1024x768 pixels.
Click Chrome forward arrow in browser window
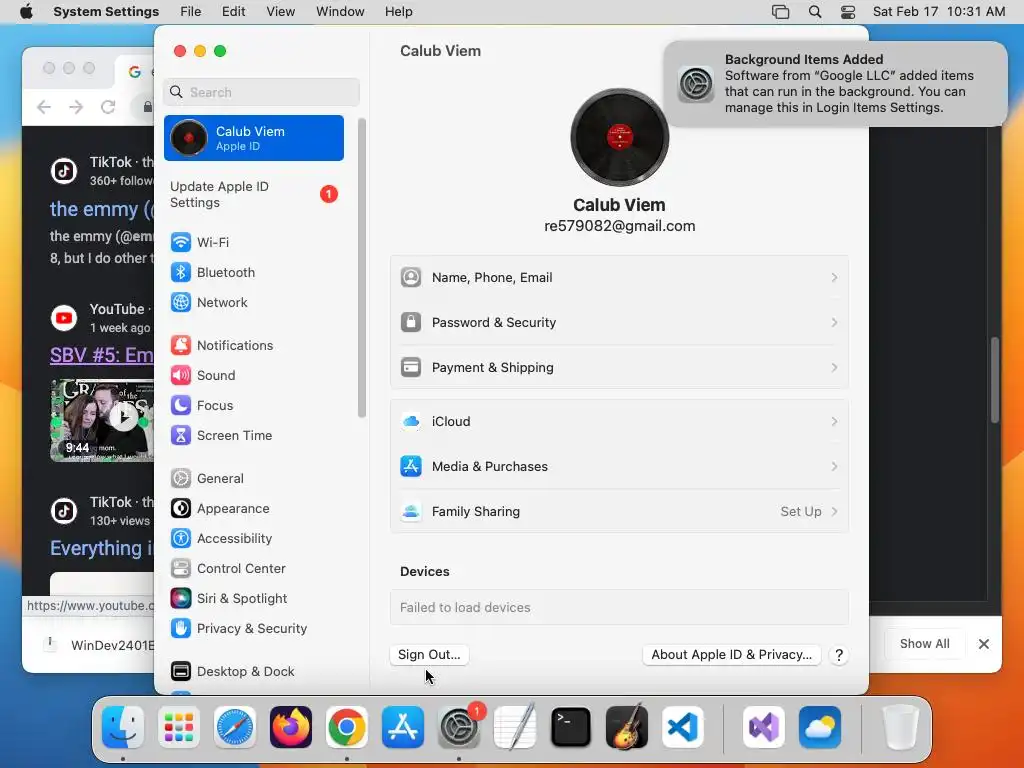[x=76, y=107]
